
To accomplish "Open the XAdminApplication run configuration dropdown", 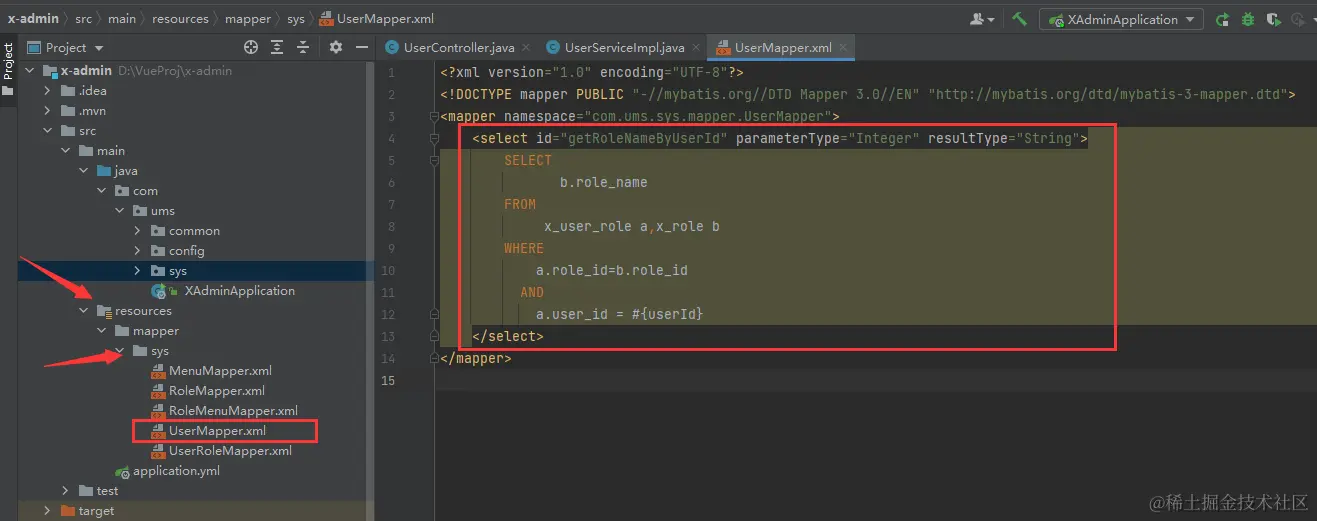I will pyautogui.click(x=1121, y=19).
